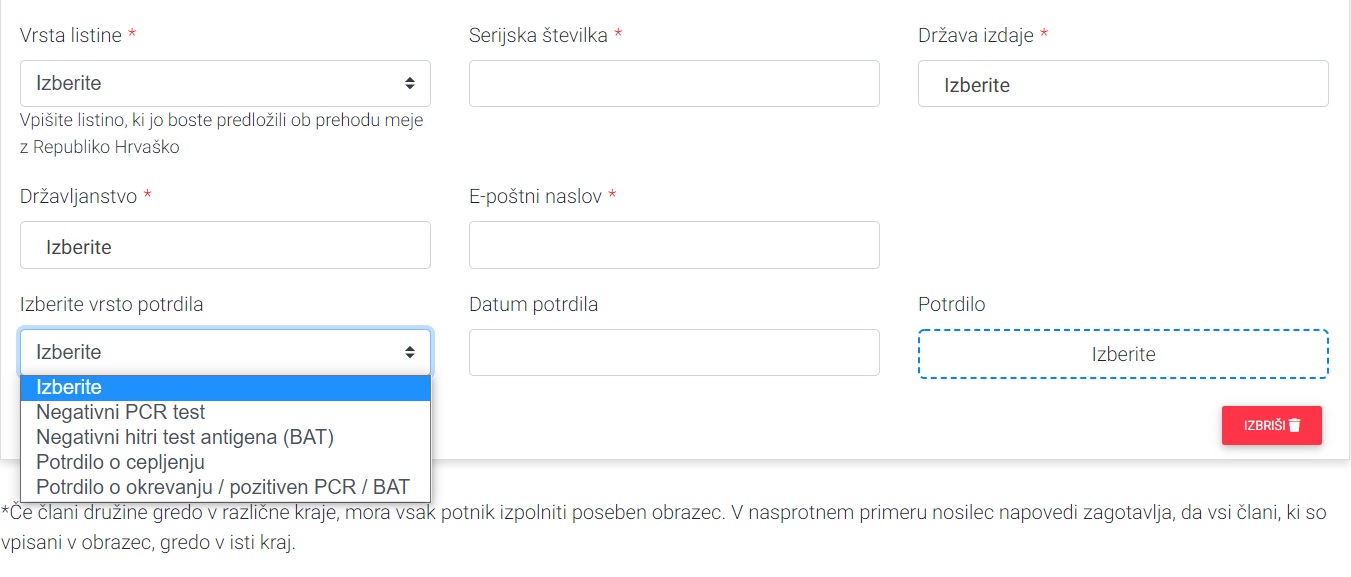This screenshot has height=577, width=1351.
Task: Click the dashed Potrdilo file upload area
Action: click(x=1122, y=354)
